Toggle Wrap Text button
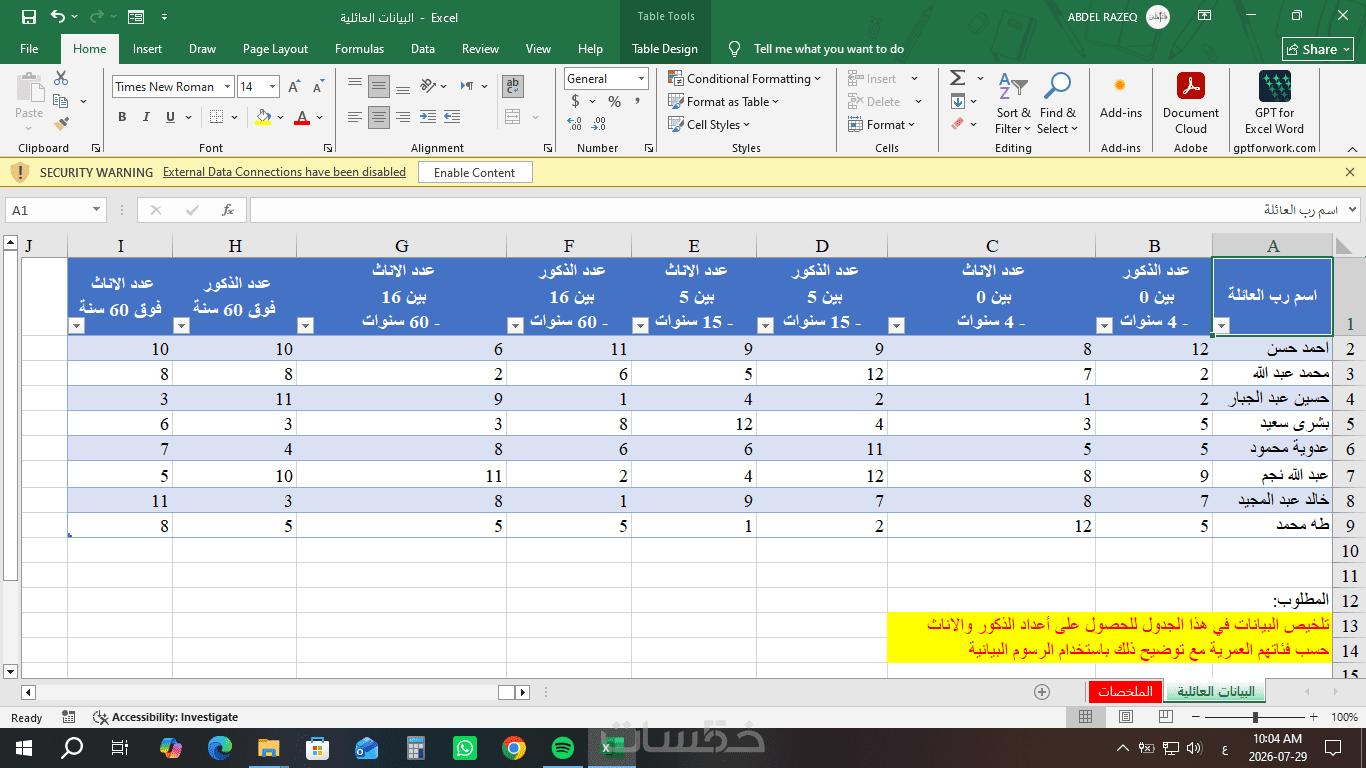1366x768 pixels. click(x=513, y=86)
